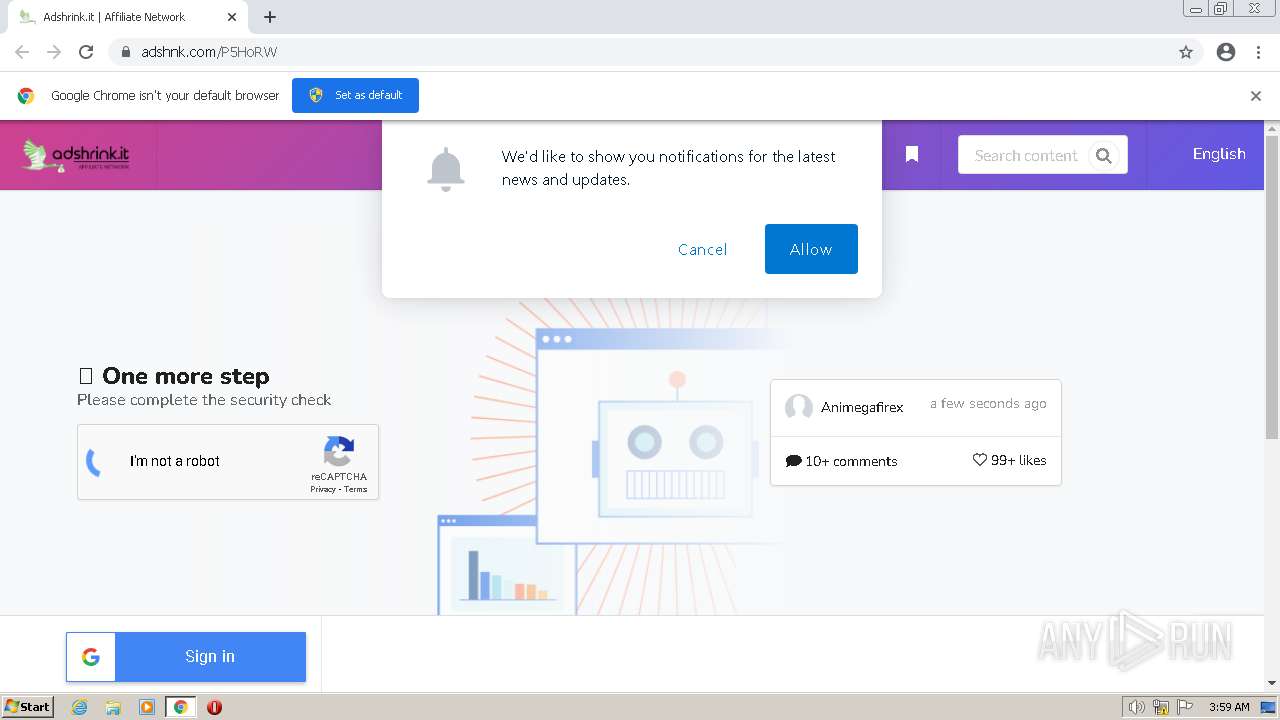Open the reCAPTCHA Terms link

(x=356, y=489)
